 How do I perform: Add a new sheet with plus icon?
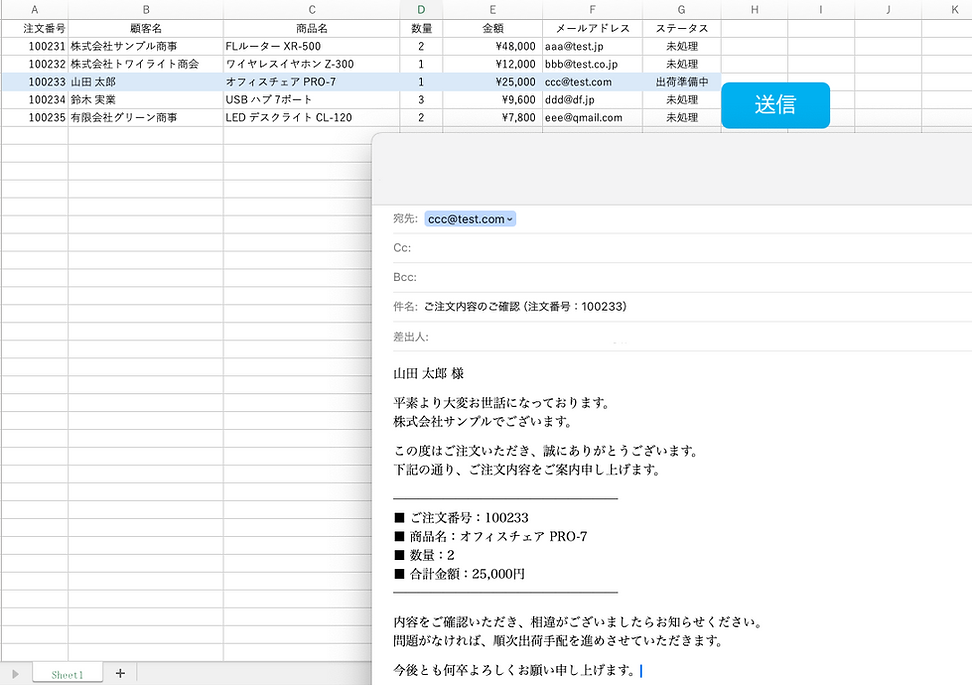click(120, 673)
